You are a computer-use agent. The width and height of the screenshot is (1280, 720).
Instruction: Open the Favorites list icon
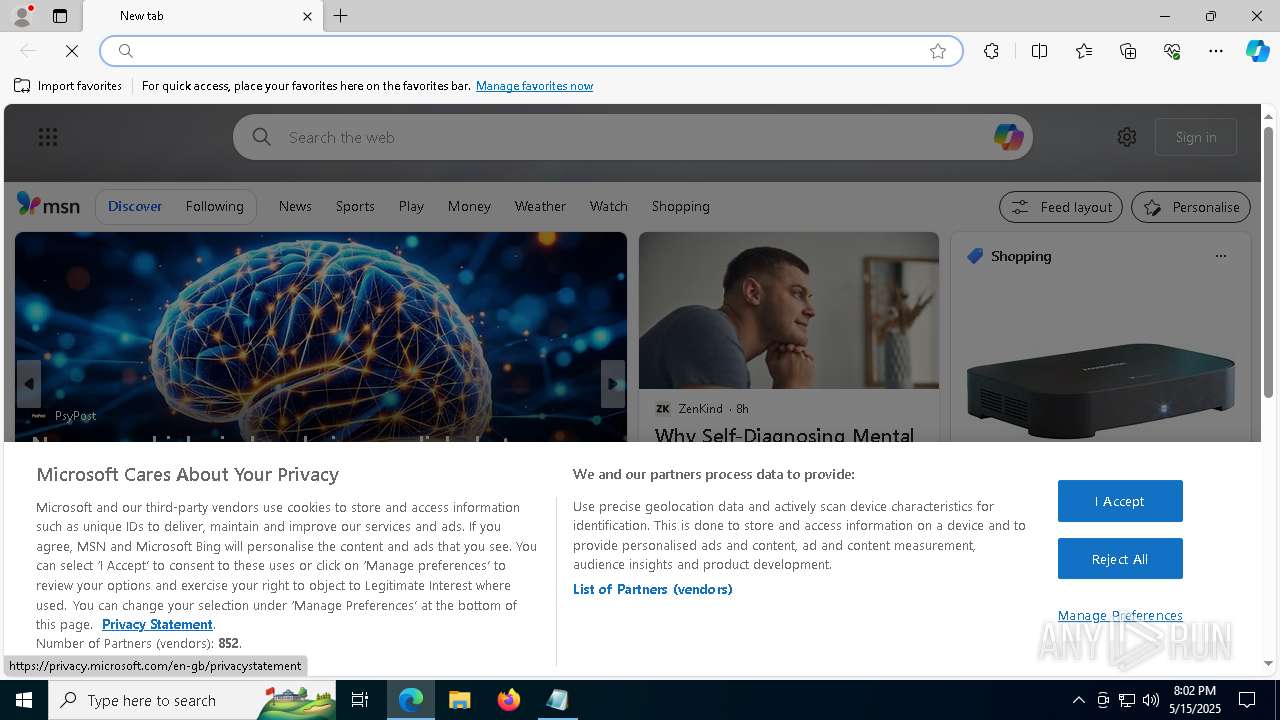(x=1084, y=51)
